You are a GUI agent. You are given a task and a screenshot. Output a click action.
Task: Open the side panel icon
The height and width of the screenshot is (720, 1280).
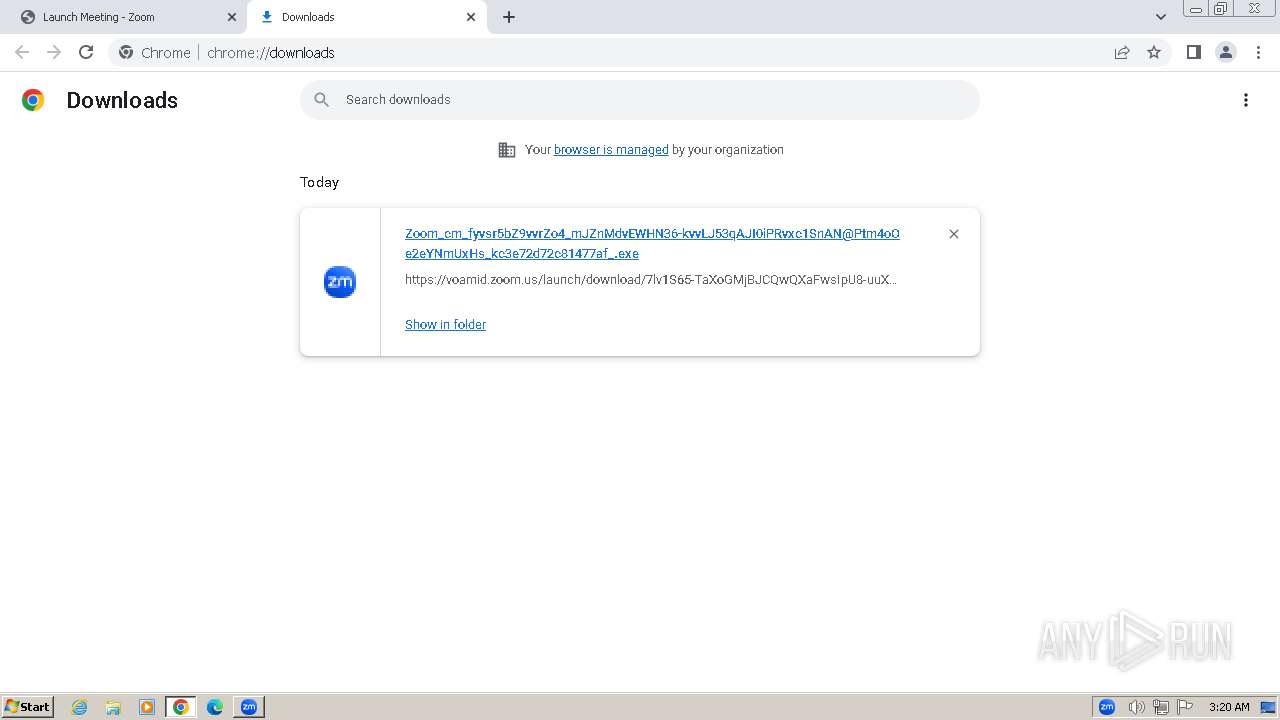point(1193,52)
